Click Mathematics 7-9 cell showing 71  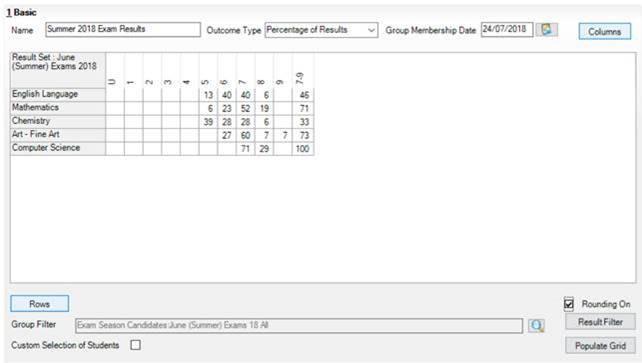point(303,108)
